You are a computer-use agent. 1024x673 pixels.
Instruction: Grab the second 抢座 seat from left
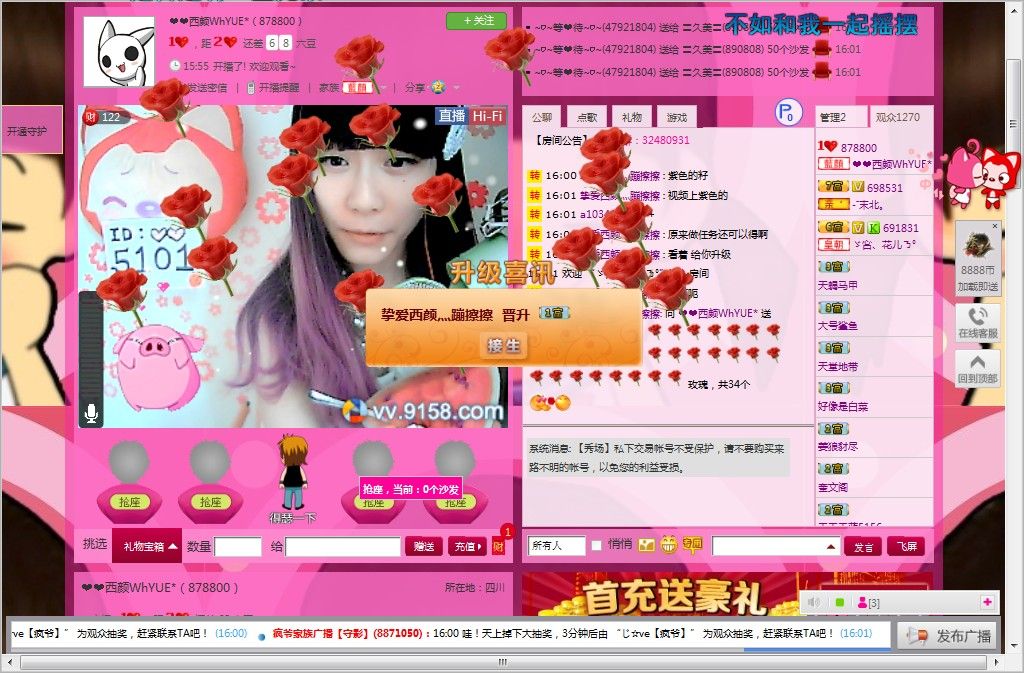(x=210, y=501)
